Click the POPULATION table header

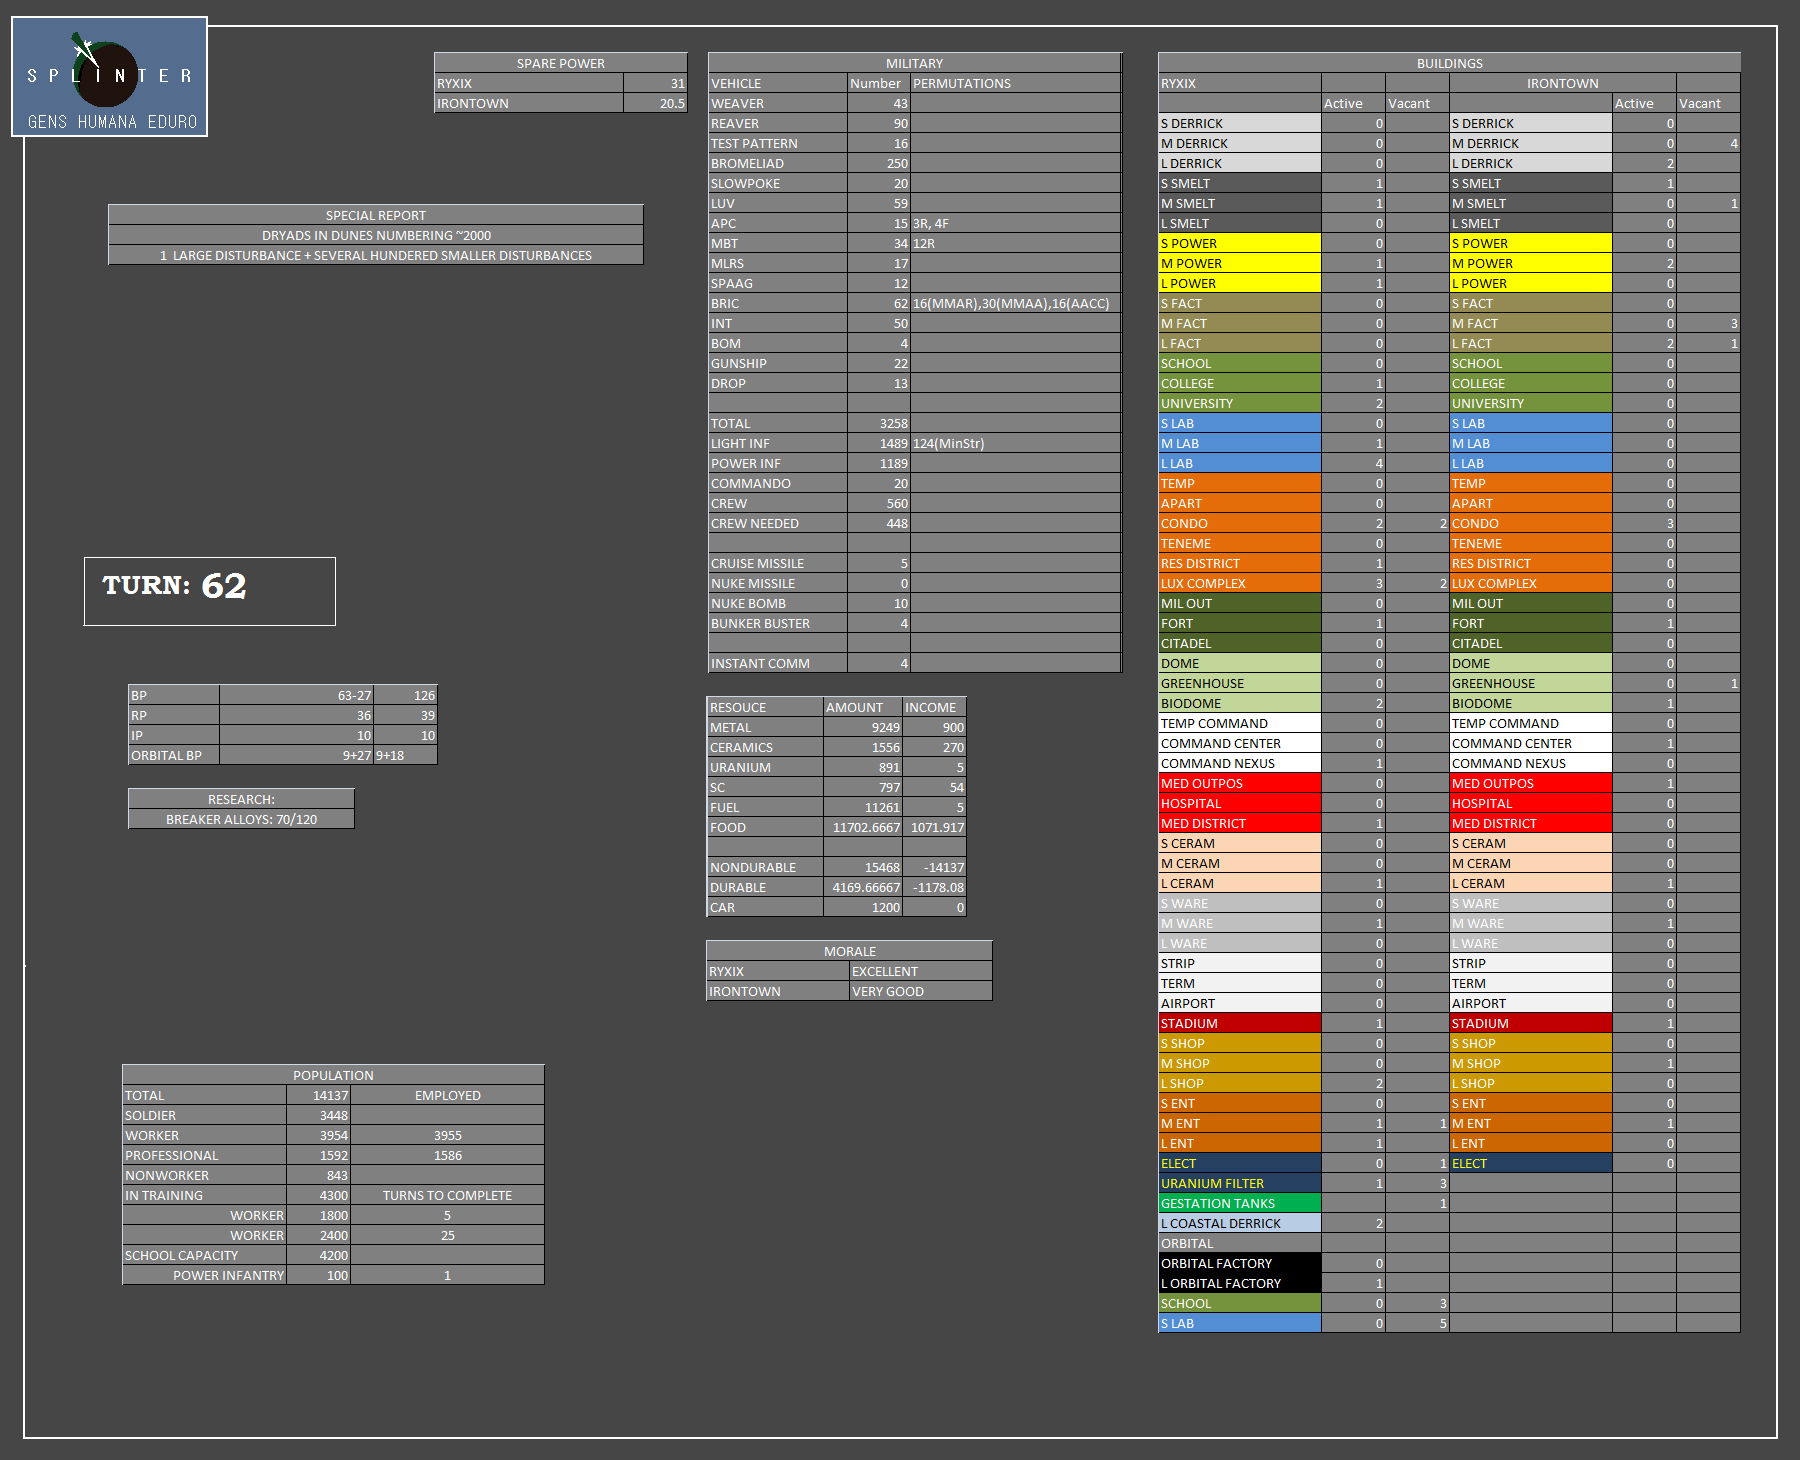point(333,1075)
